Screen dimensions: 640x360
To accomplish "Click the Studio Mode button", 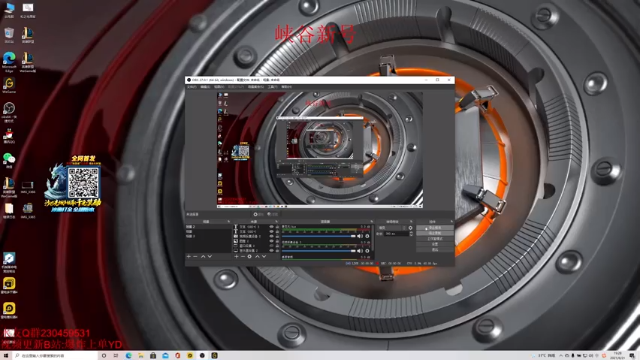I will [x=435, y=239].
